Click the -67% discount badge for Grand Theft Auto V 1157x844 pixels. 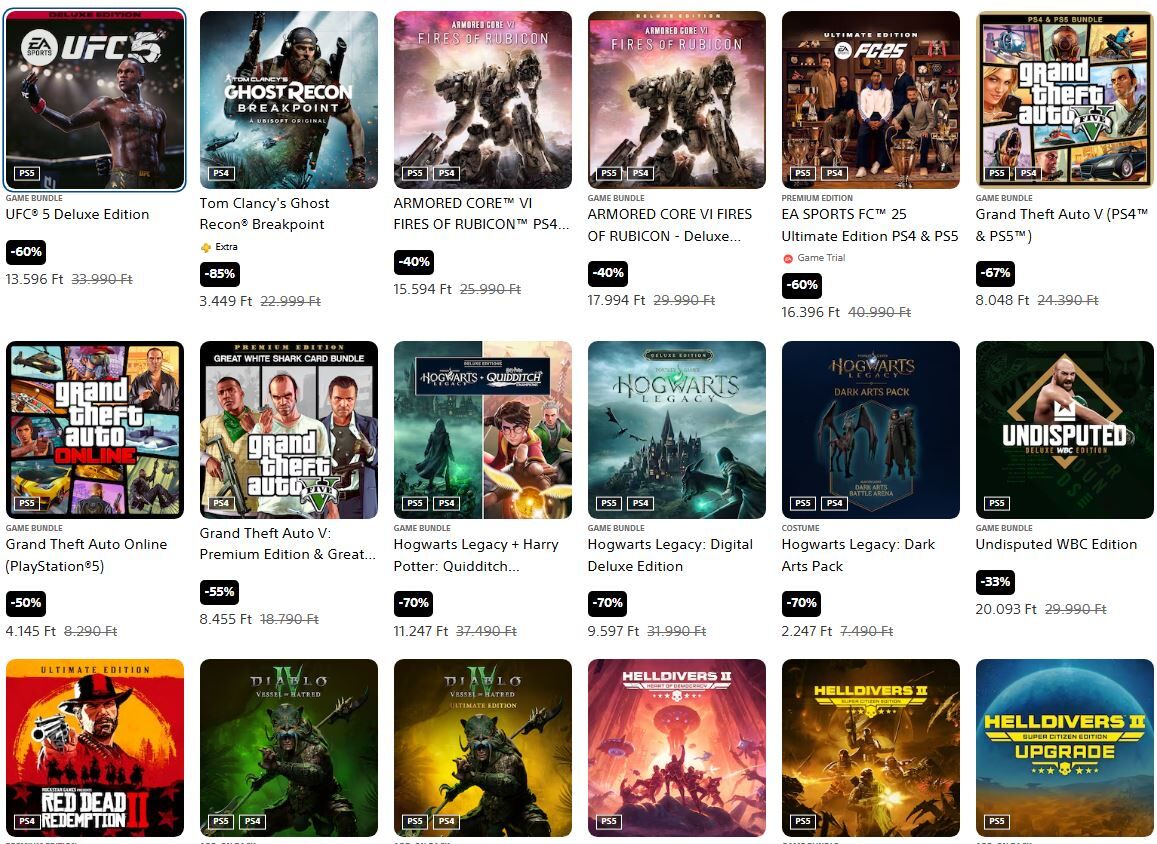pos(995,273)
